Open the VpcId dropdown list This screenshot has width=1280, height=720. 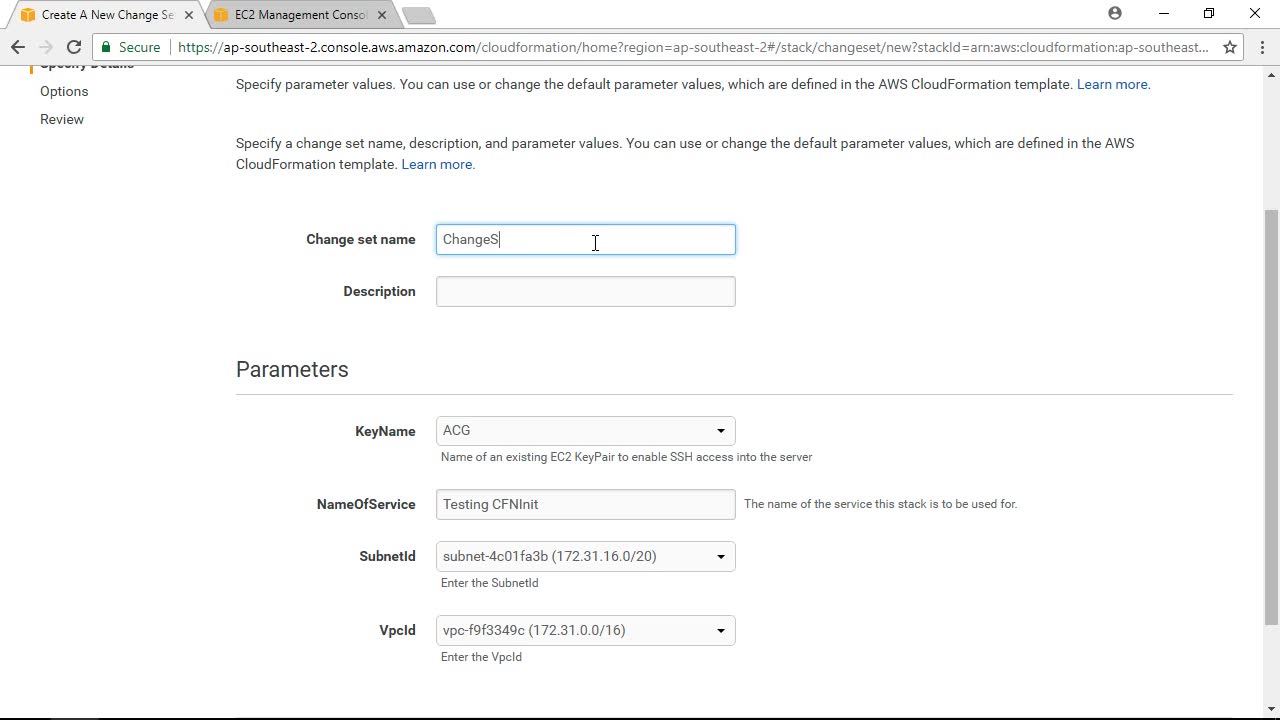585,631
